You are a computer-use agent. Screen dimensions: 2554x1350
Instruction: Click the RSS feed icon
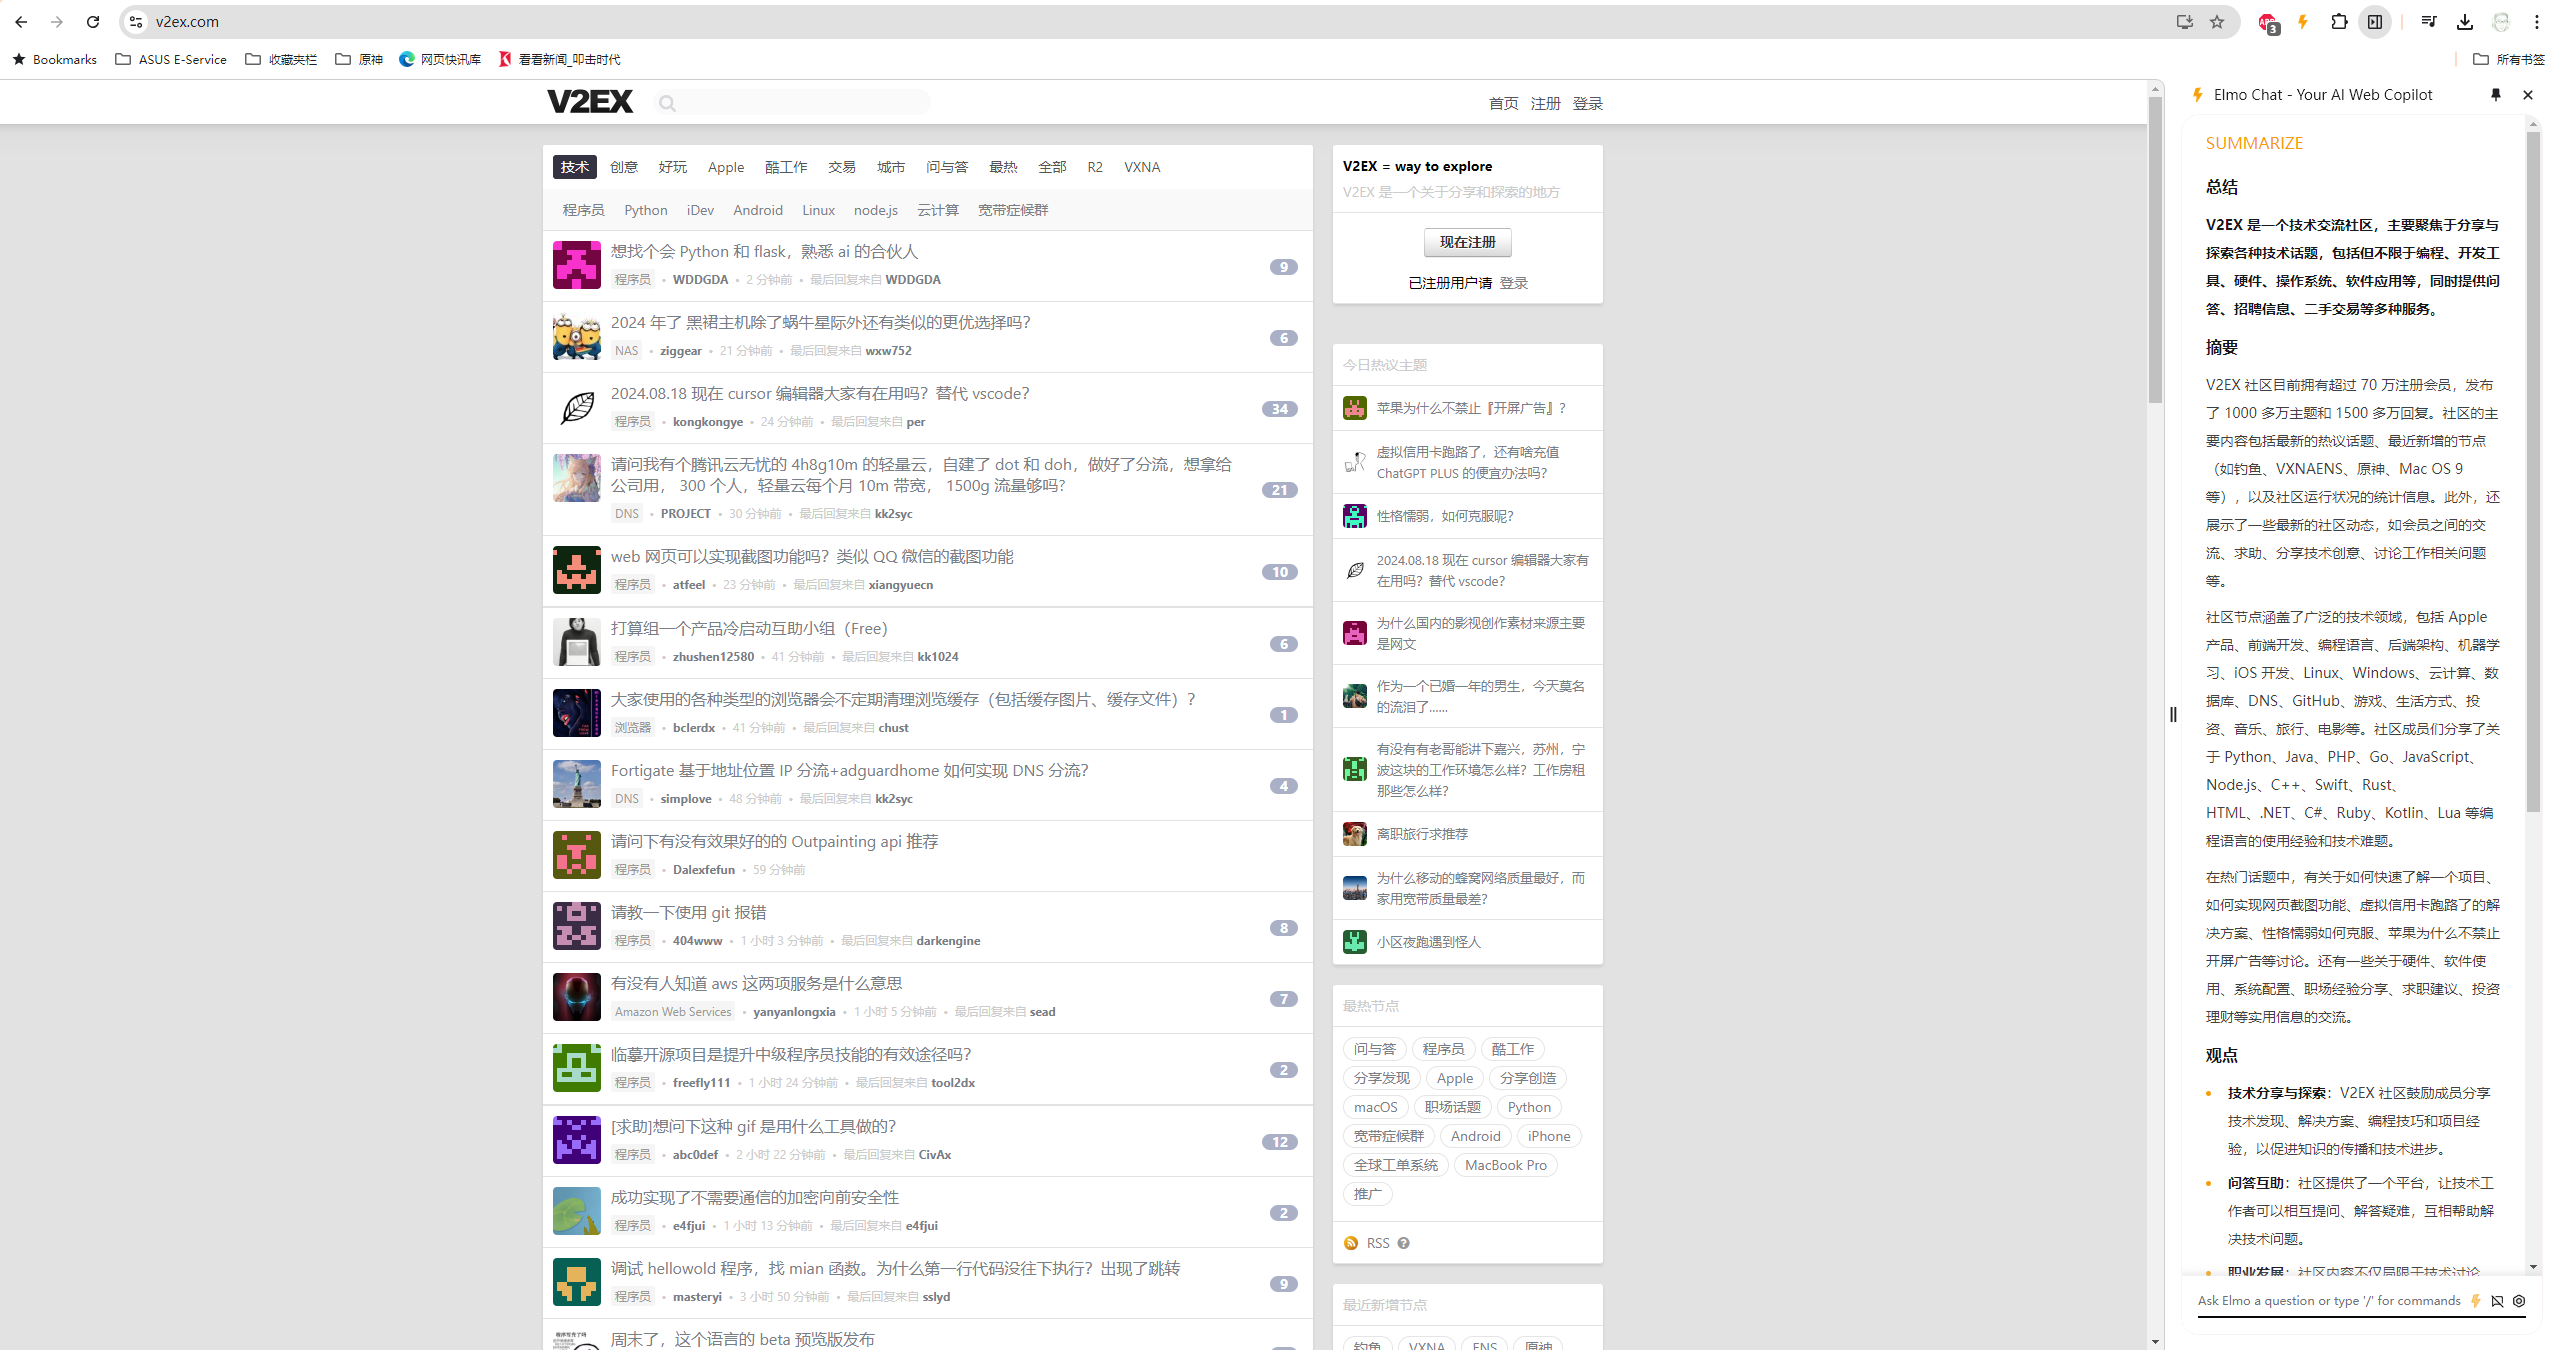(x=1351, y=1243)
